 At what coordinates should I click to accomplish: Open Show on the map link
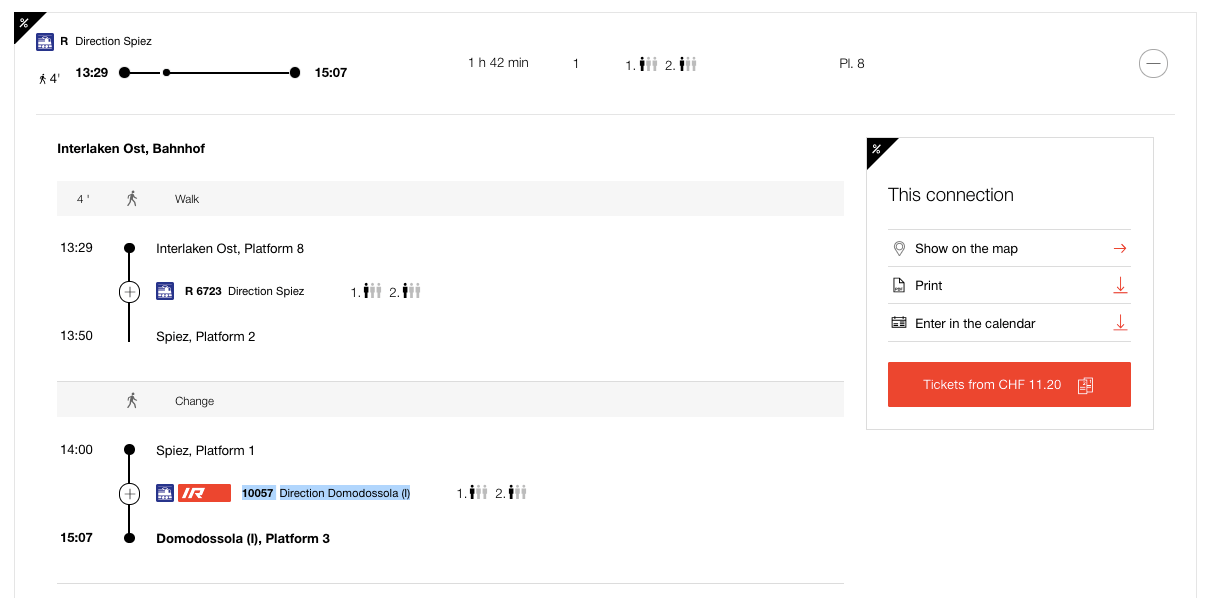966,248
